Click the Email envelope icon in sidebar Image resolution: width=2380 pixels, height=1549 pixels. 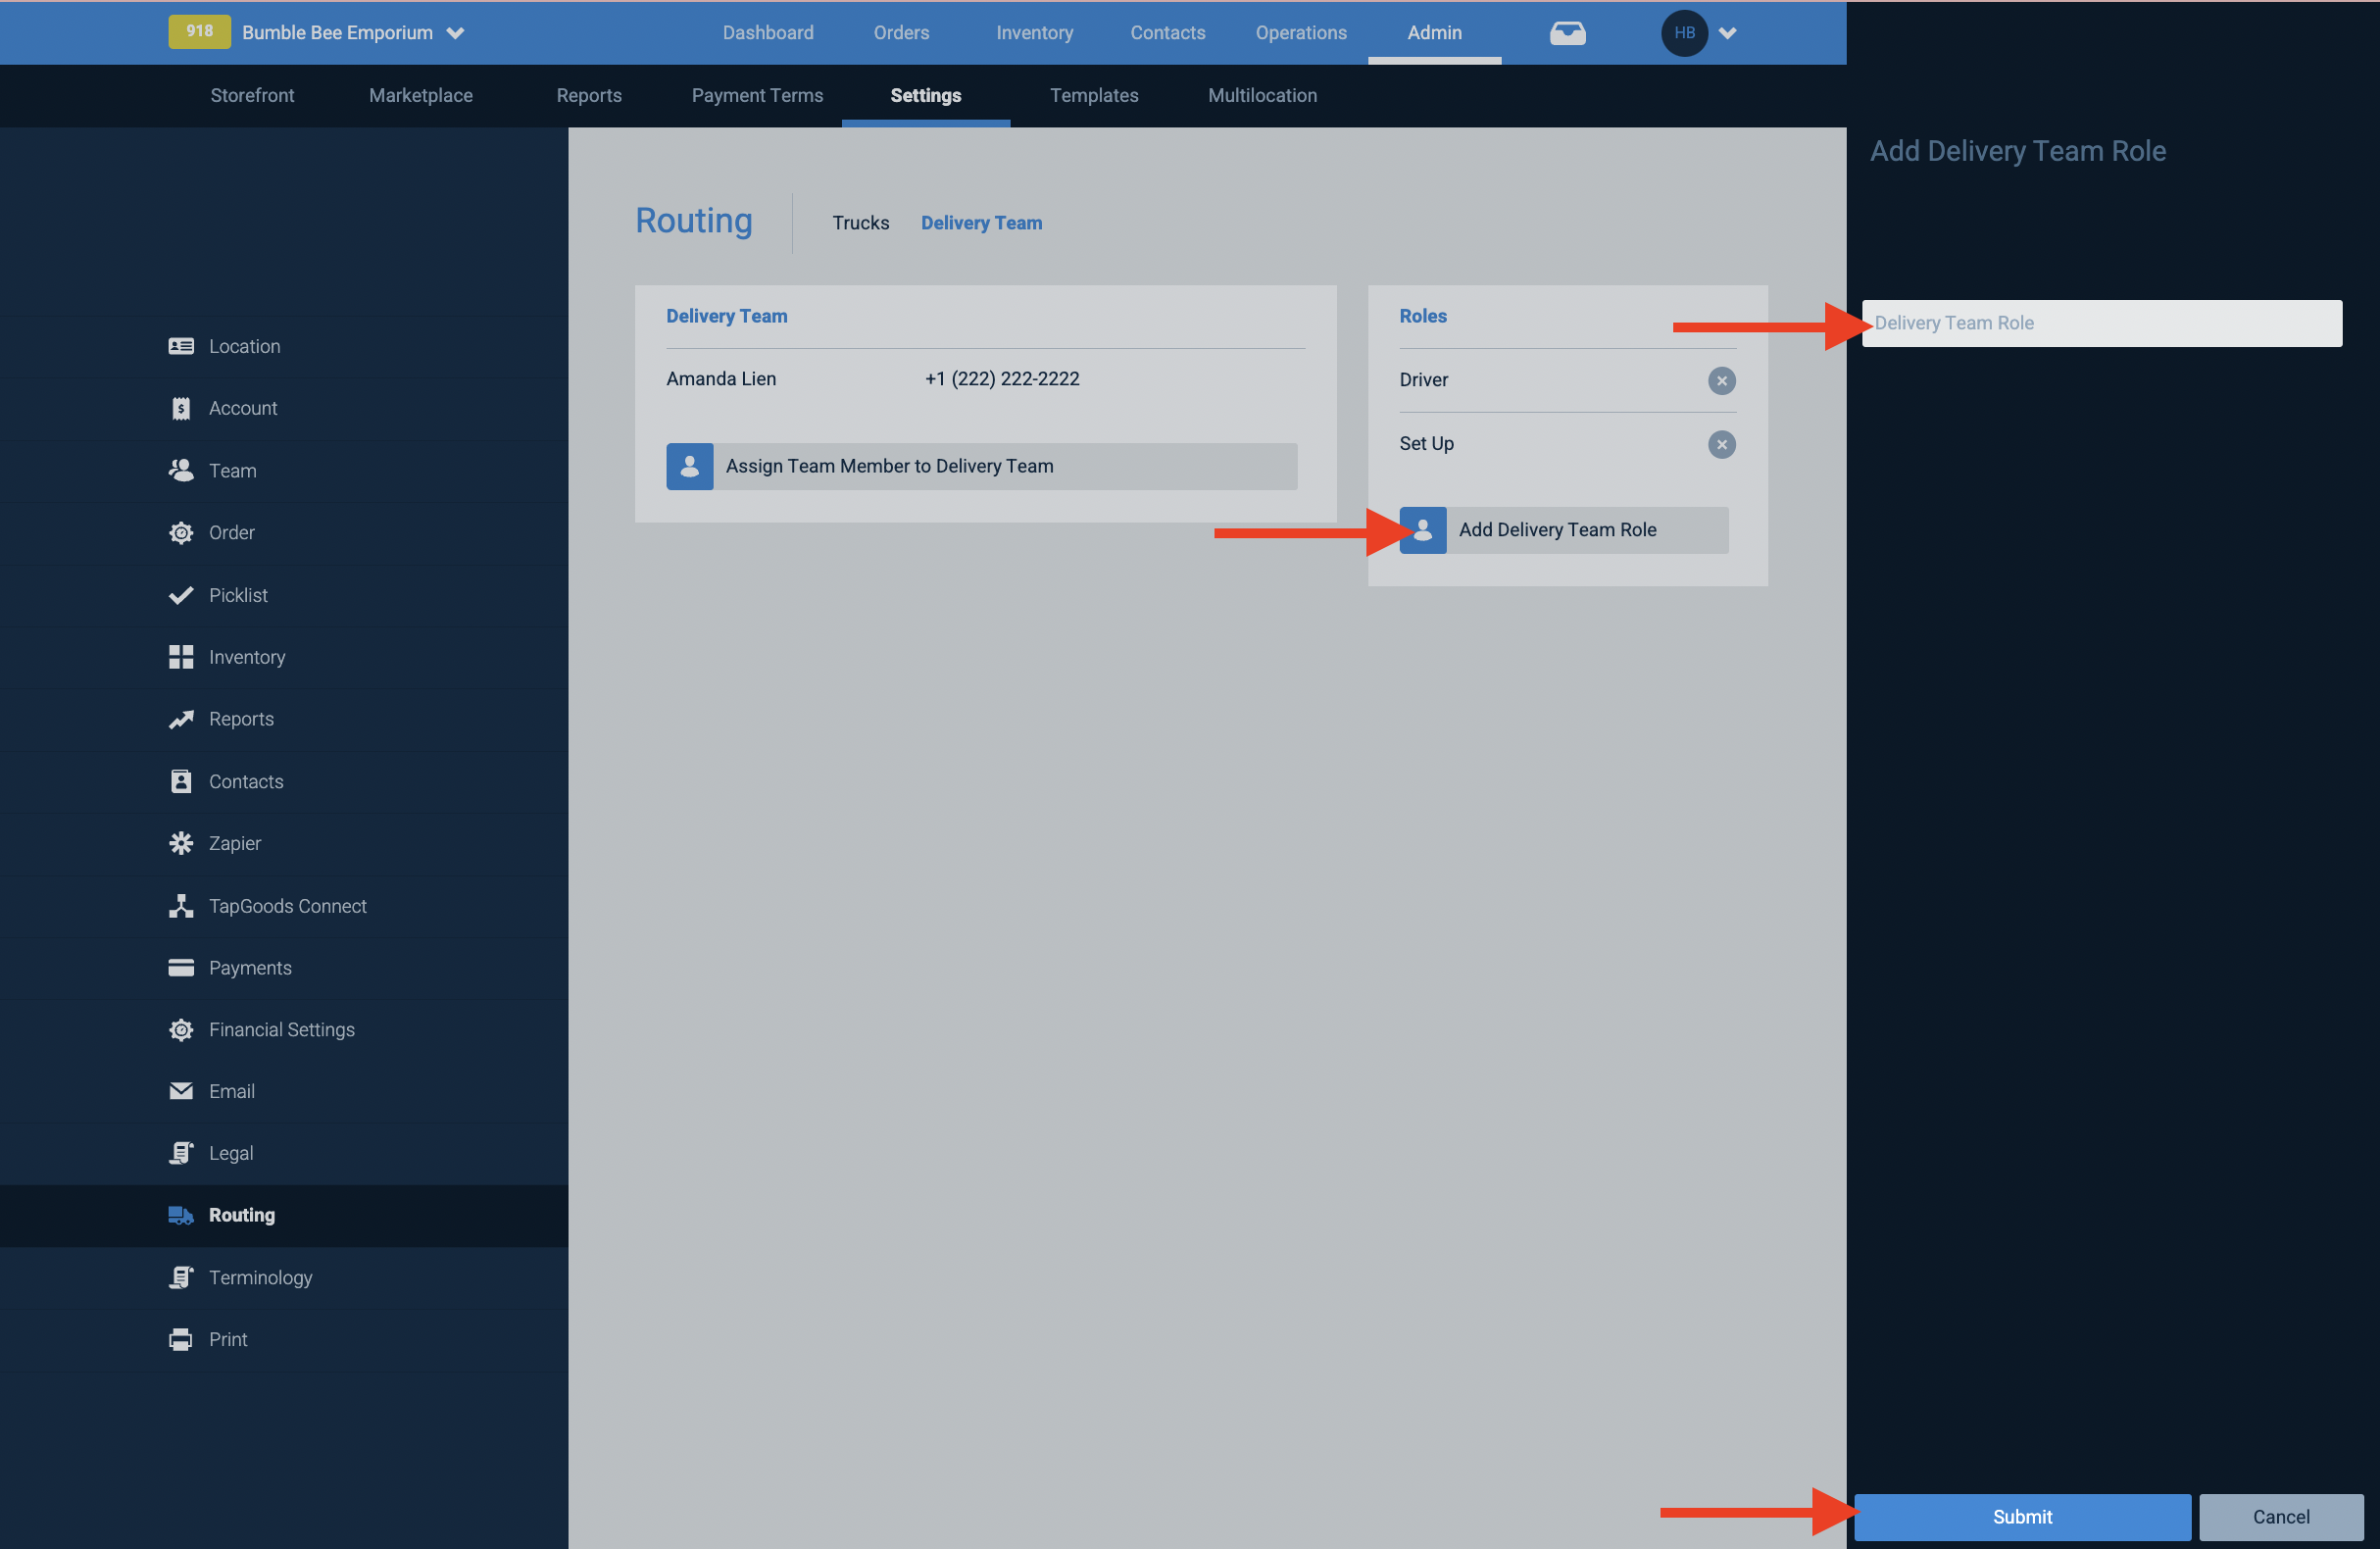coord(181,1091)
